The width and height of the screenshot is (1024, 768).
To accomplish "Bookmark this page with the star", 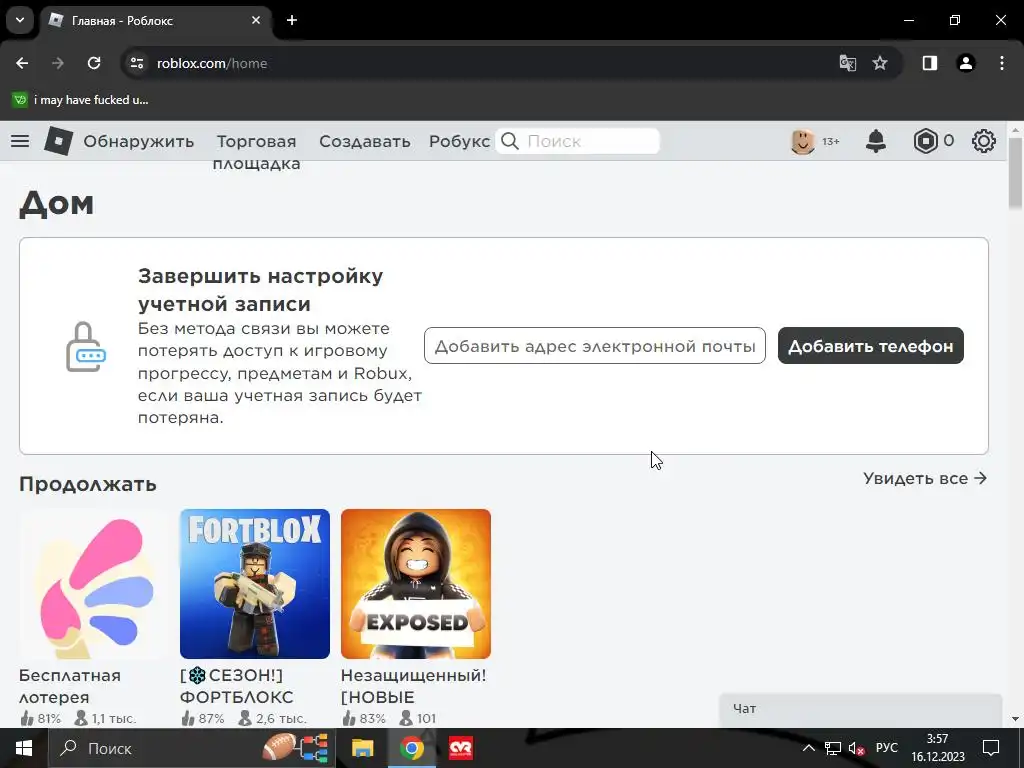I will [x=880, y=63].
